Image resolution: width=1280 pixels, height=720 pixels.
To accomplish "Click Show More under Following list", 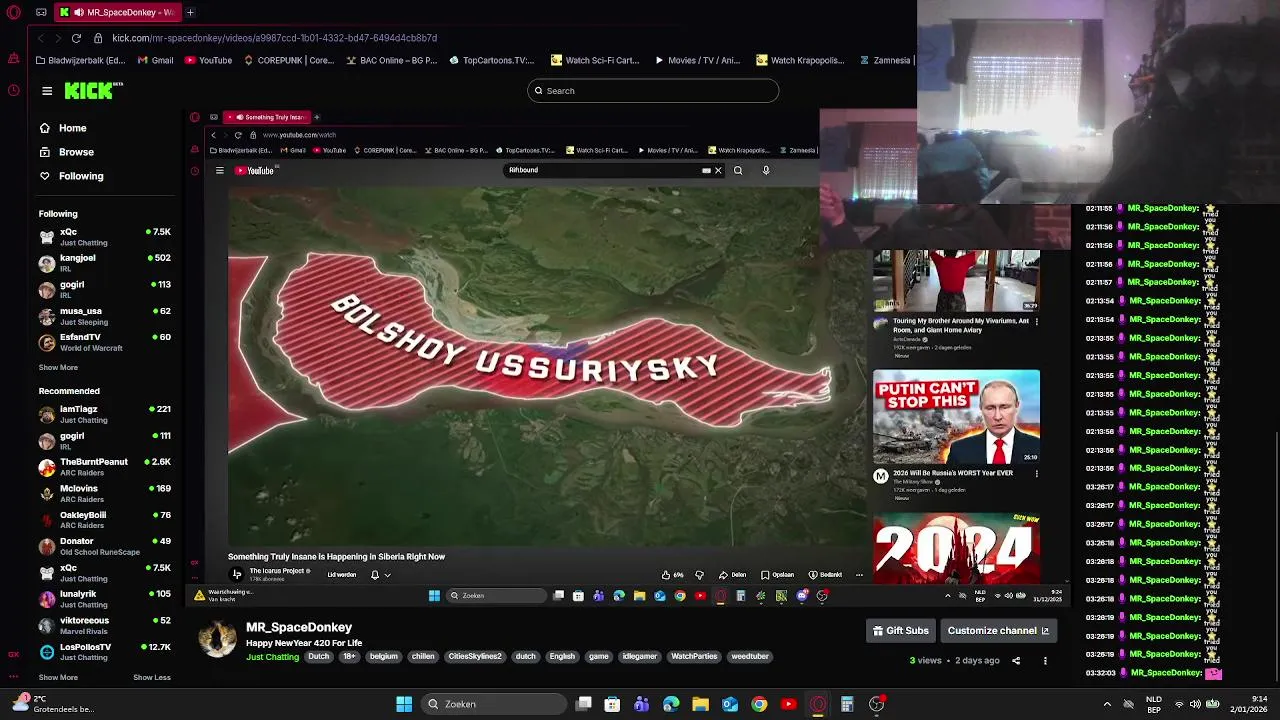I will point(58,367).
